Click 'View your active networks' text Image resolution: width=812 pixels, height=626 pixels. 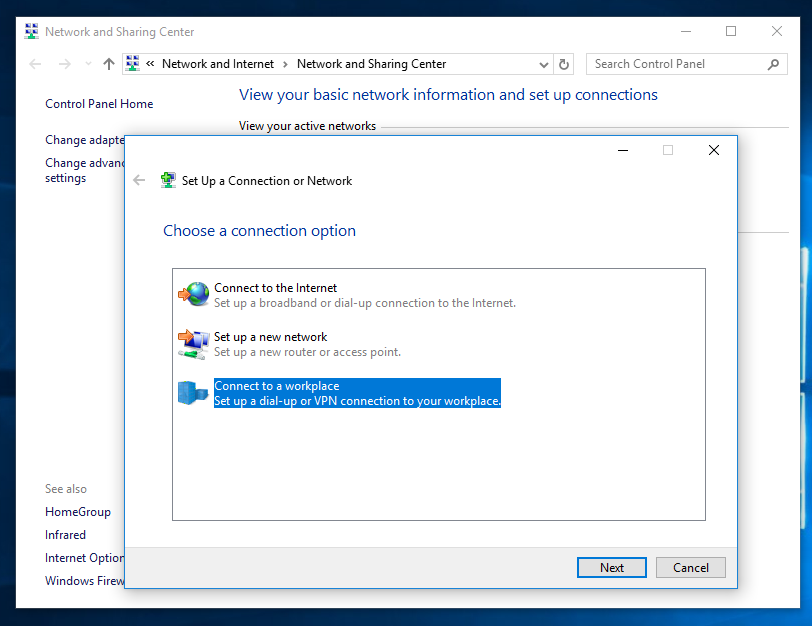307,126
